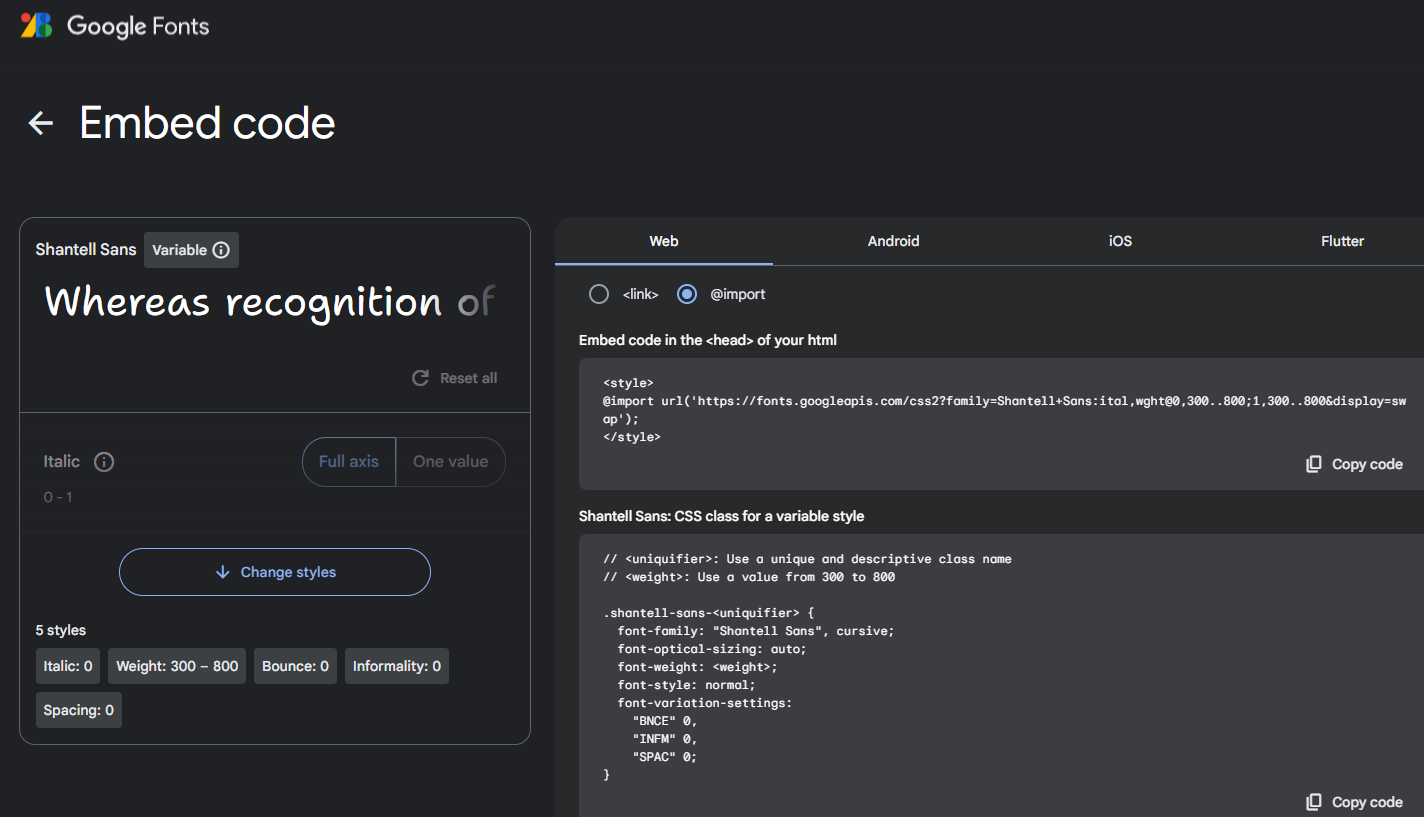Open the Weight: 300 – 800 style chip
The image size is (1424, 817).
[x=176, y=666]
